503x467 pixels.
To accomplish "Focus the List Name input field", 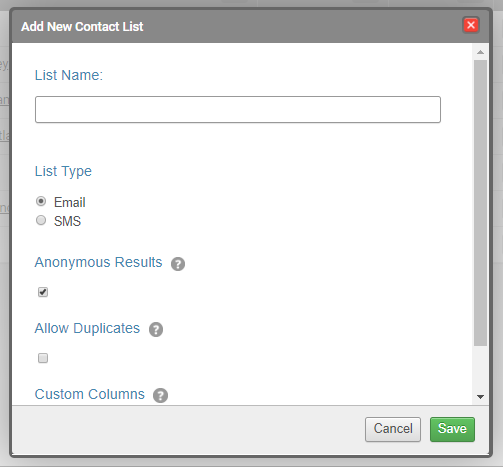I will click(x=238, y=110).
